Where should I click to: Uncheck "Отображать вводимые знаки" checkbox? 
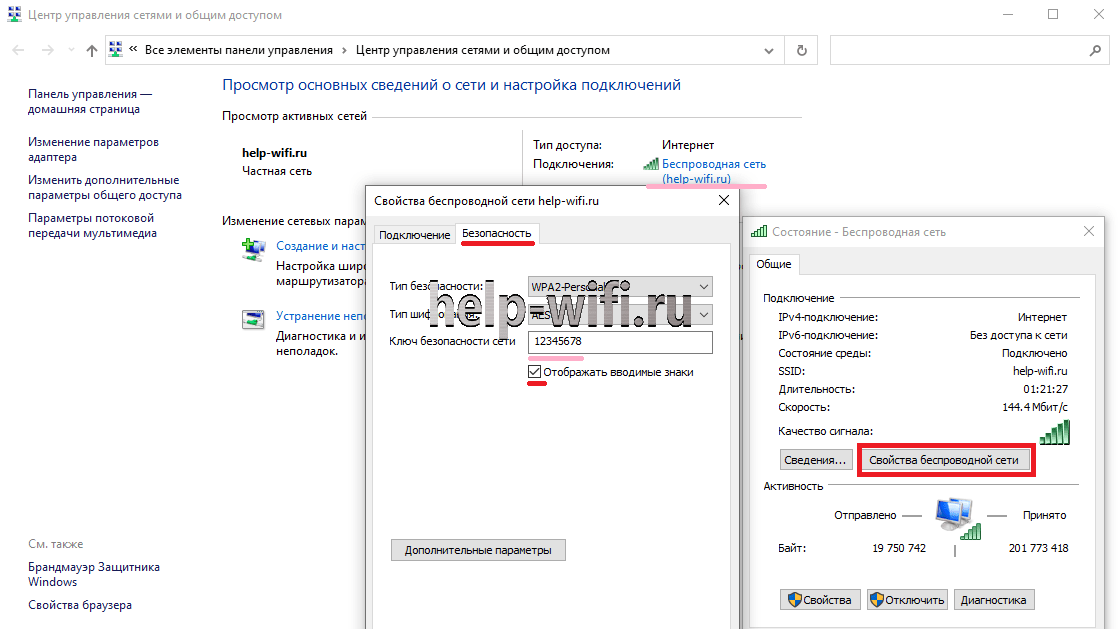(x=535, y=372)
